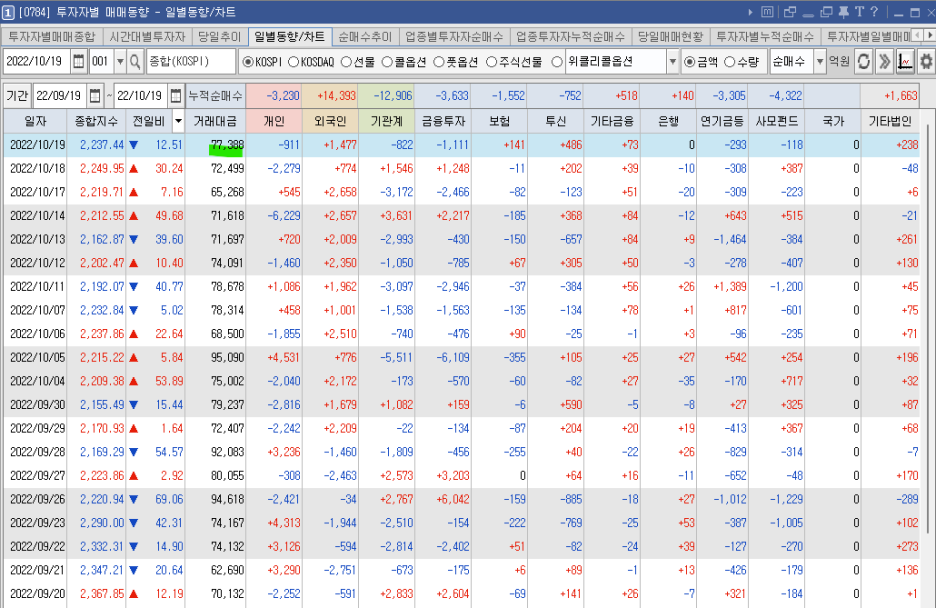Select the radio button before 위클리콜옵션 box
This screenshot has width=936, height=608.
pos(557,61)
